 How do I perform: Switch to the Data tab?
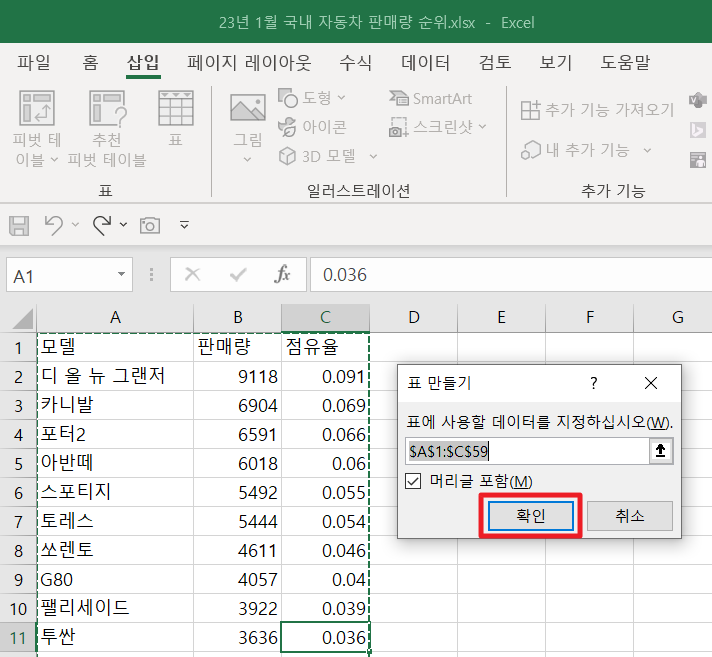tap(425, 62)
